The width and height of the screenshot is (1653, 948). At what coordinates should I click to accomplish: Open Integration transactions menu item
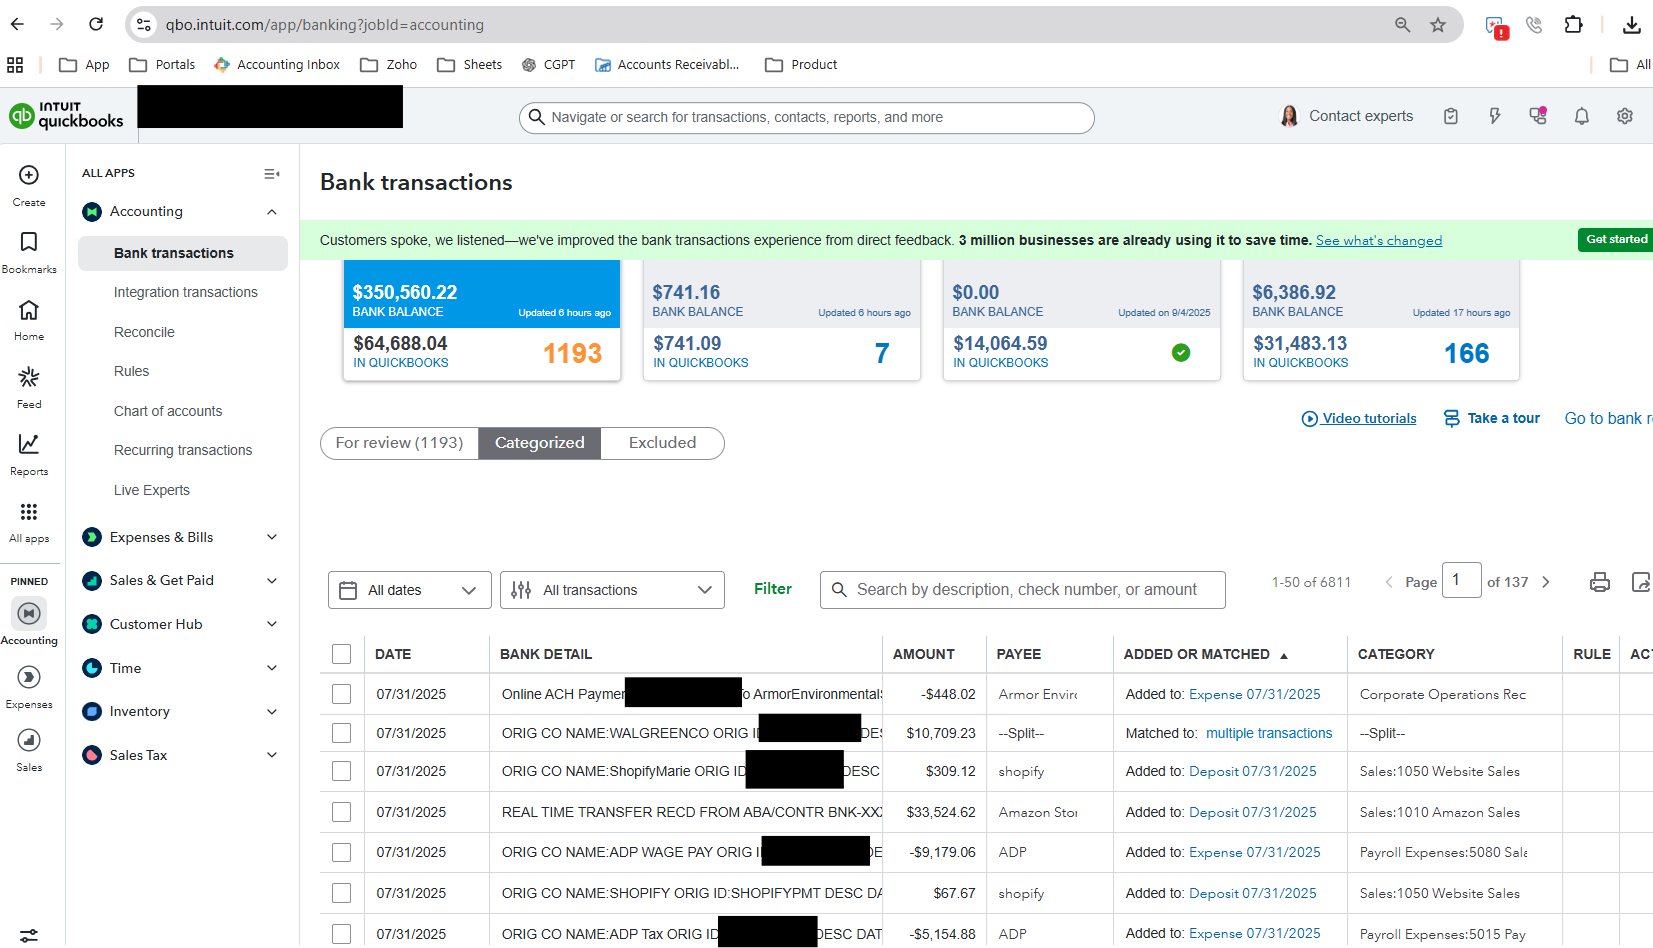[186, 292]
